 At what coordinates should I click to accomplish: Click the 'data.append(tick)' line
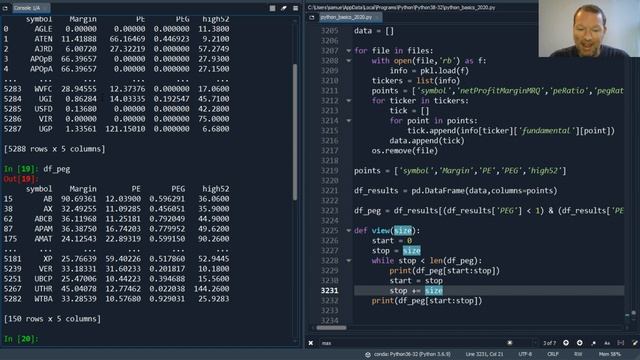click(x=427, y=141)
